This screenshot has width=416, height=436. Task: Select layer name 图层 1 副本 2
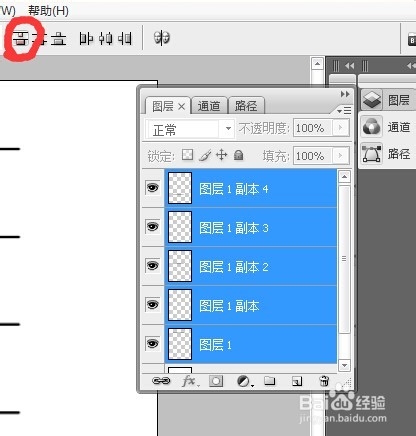point(234,267)
